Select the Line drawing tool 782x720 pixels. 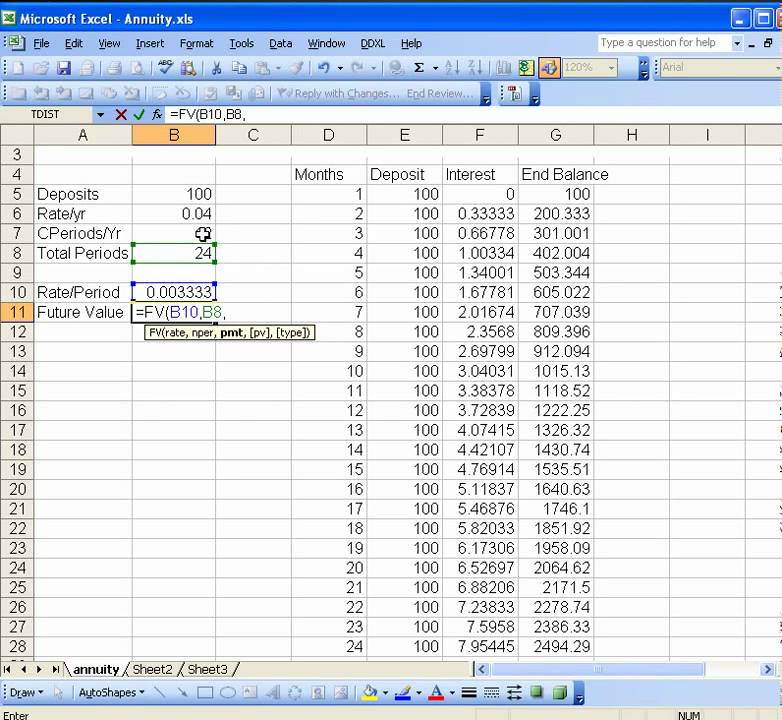pos(160,692)
